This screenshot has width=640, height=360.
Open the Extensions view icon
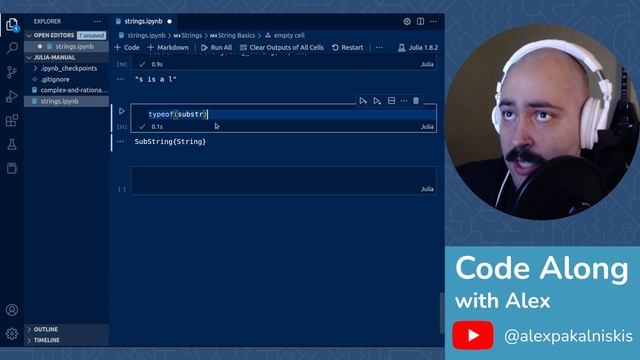(12, 120)
